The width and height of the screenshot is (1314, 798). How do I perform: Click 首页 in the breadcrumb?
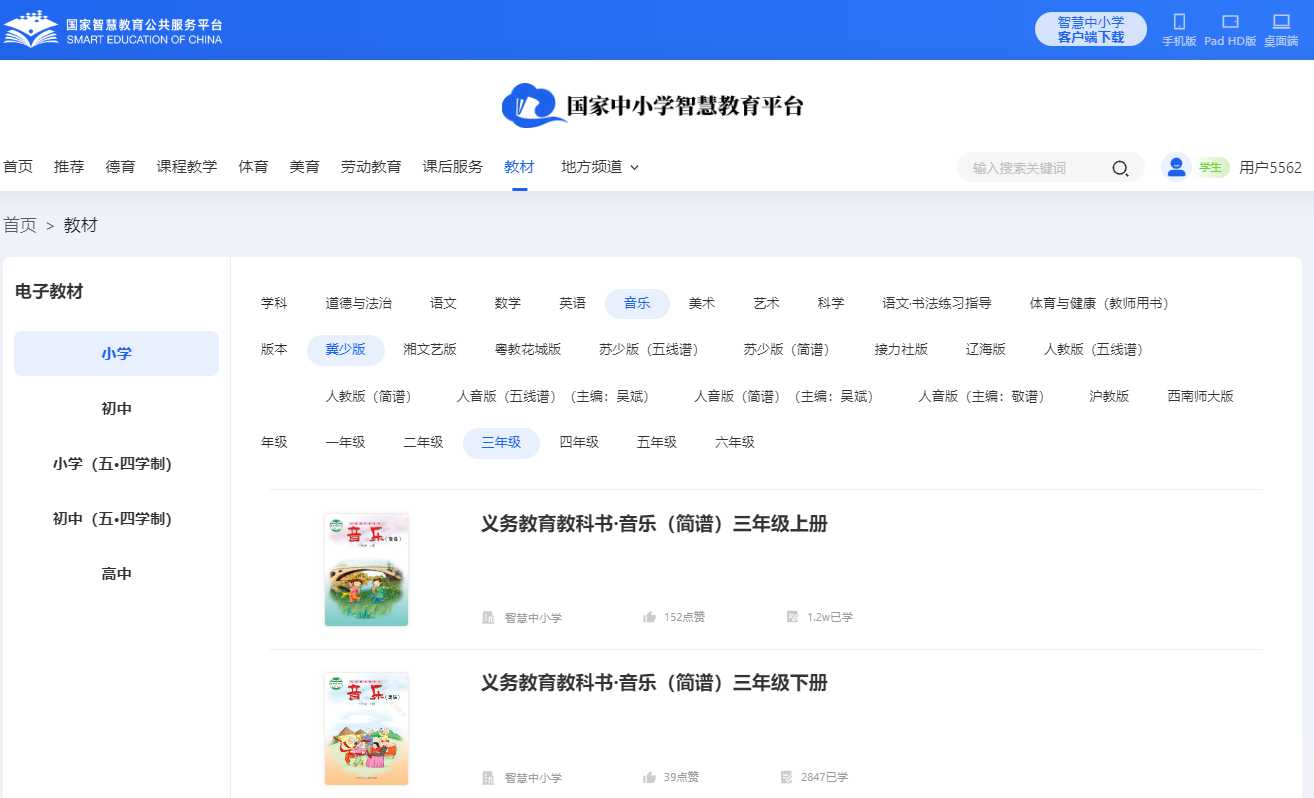(x=19, y=225)
